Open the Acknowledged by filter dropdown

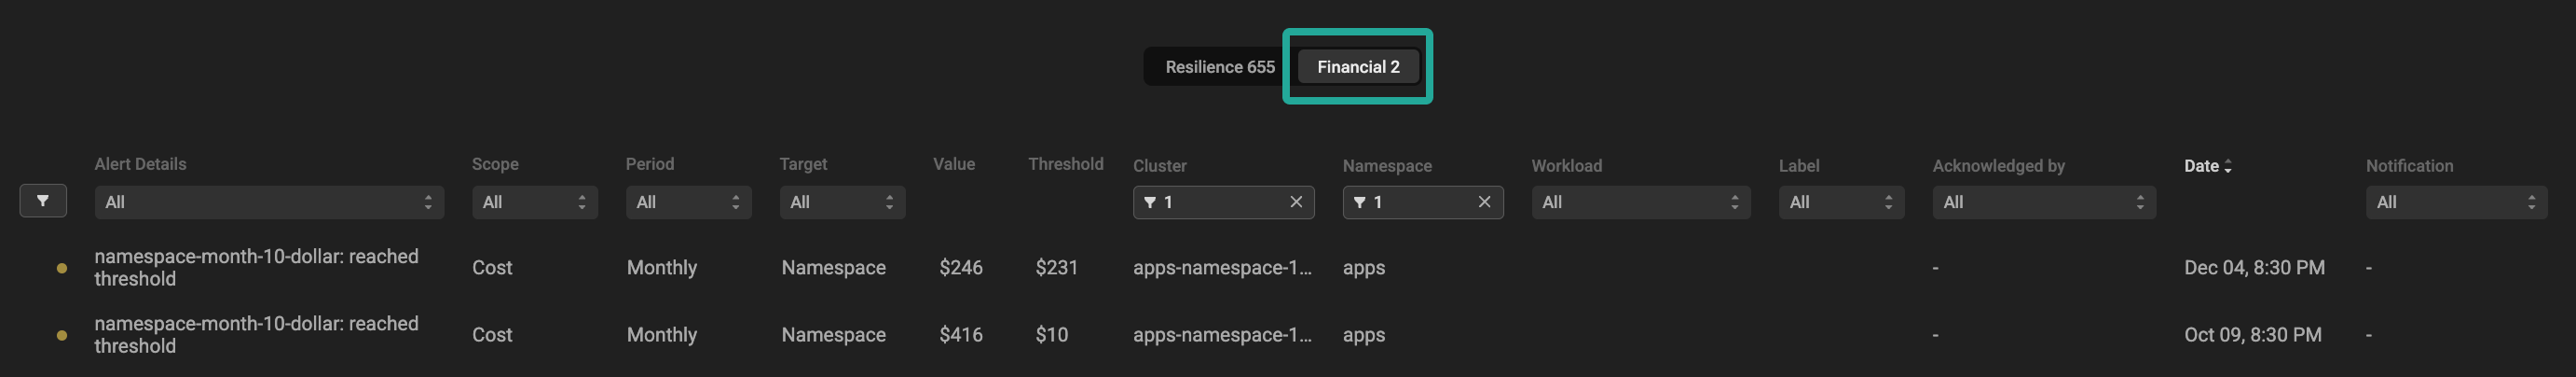pos(2043,202)
